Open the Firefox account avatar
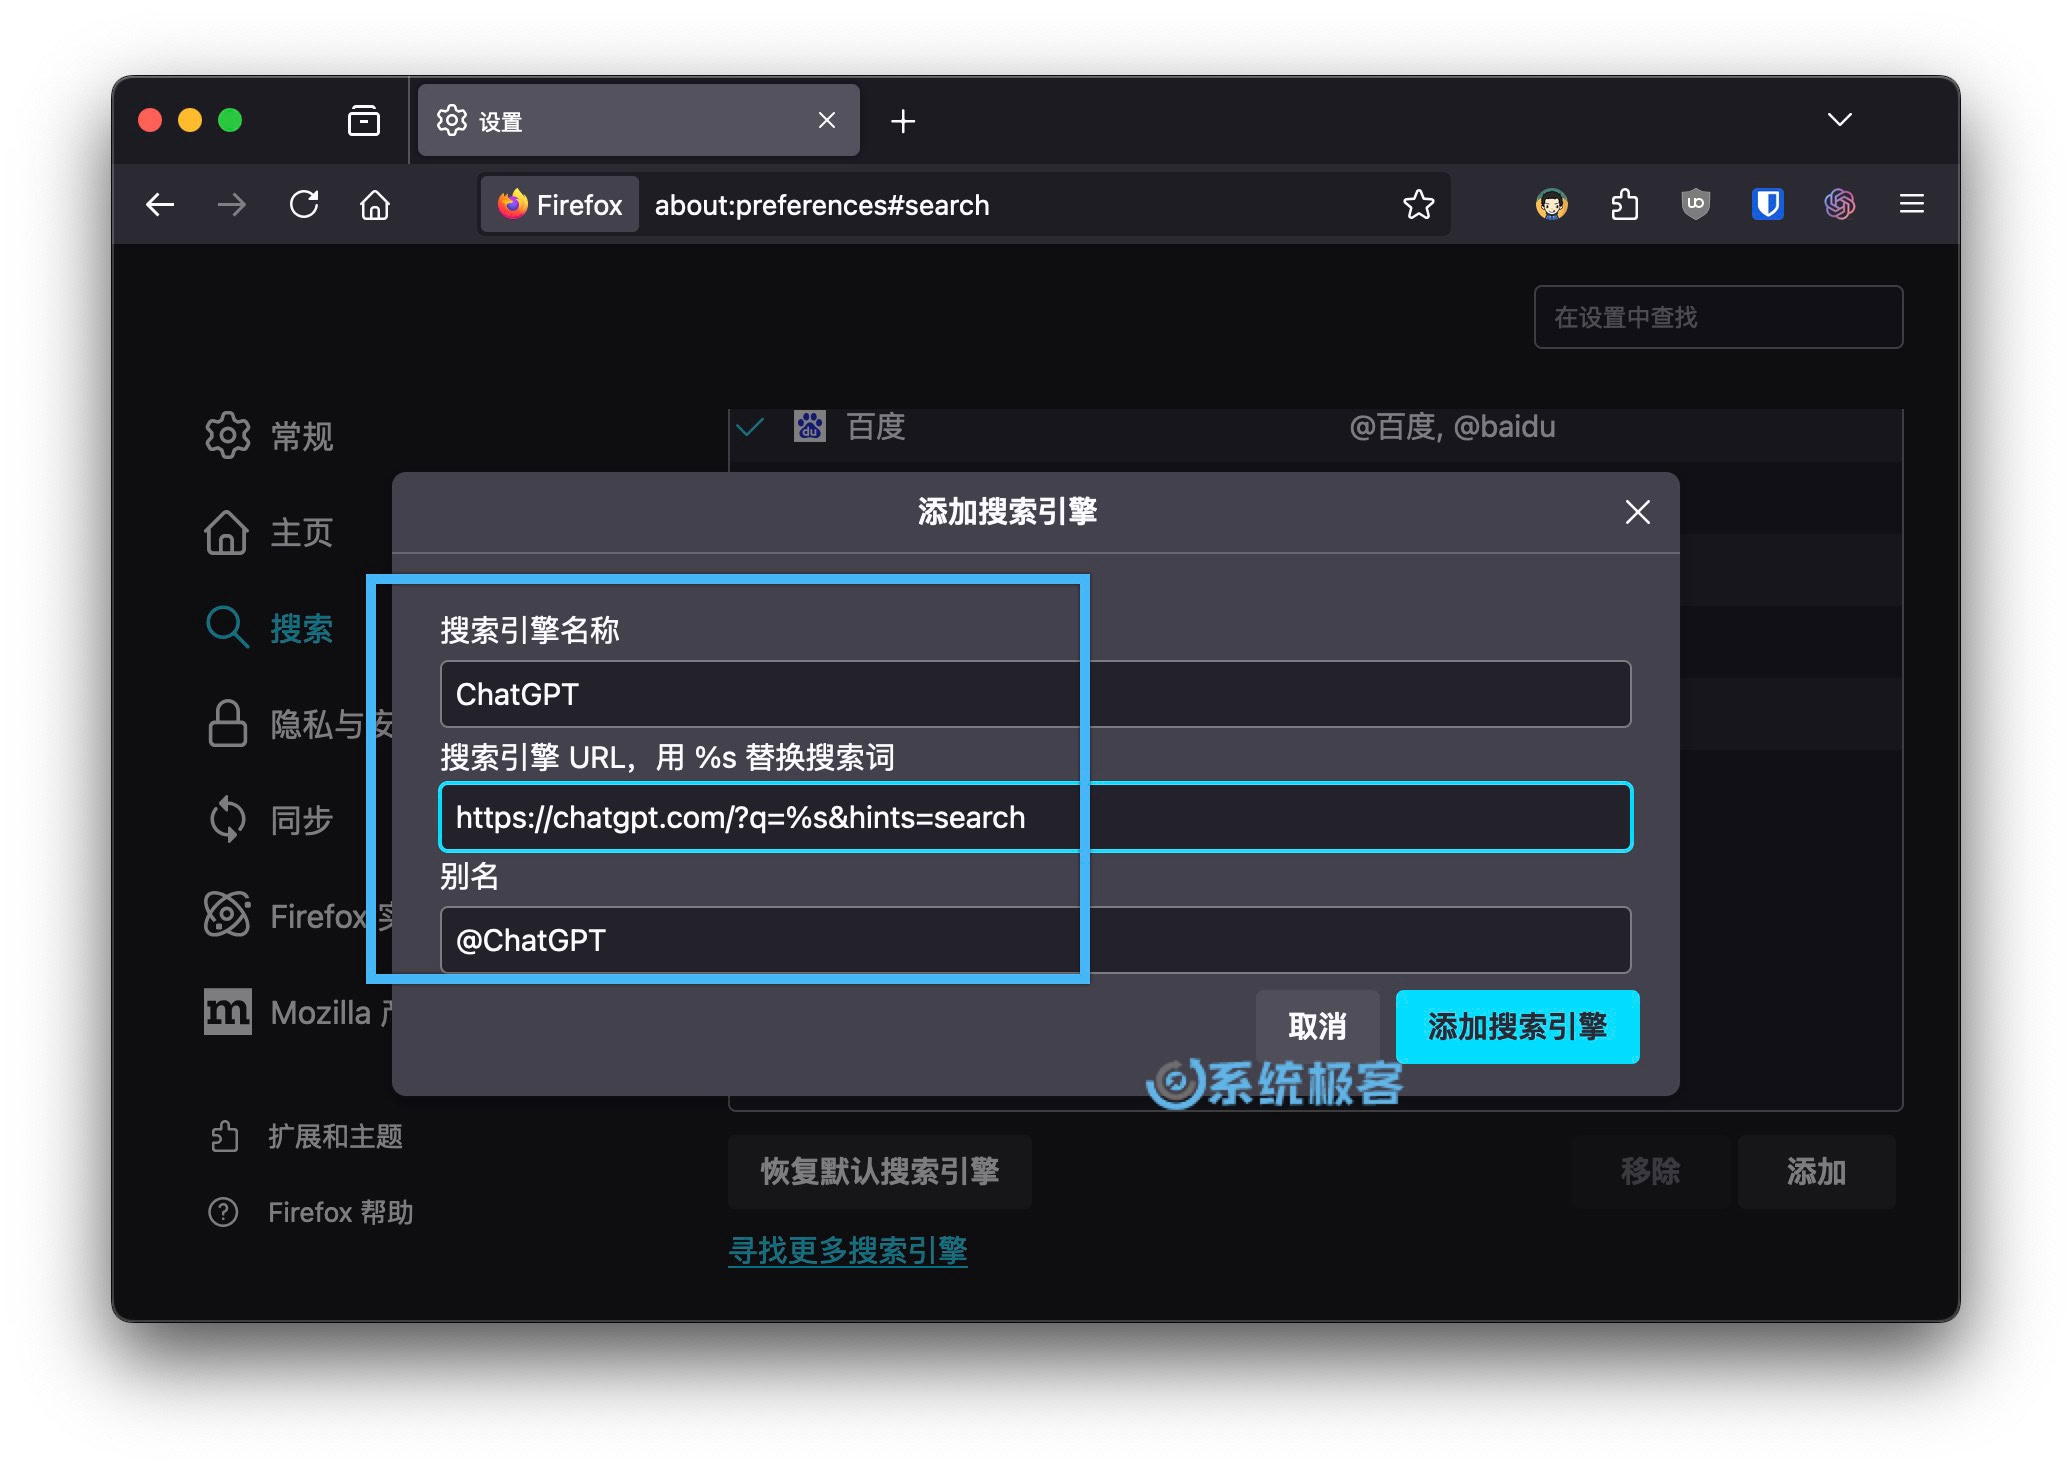Viewport: 2072px width, 1470px height. point(1551,205)
